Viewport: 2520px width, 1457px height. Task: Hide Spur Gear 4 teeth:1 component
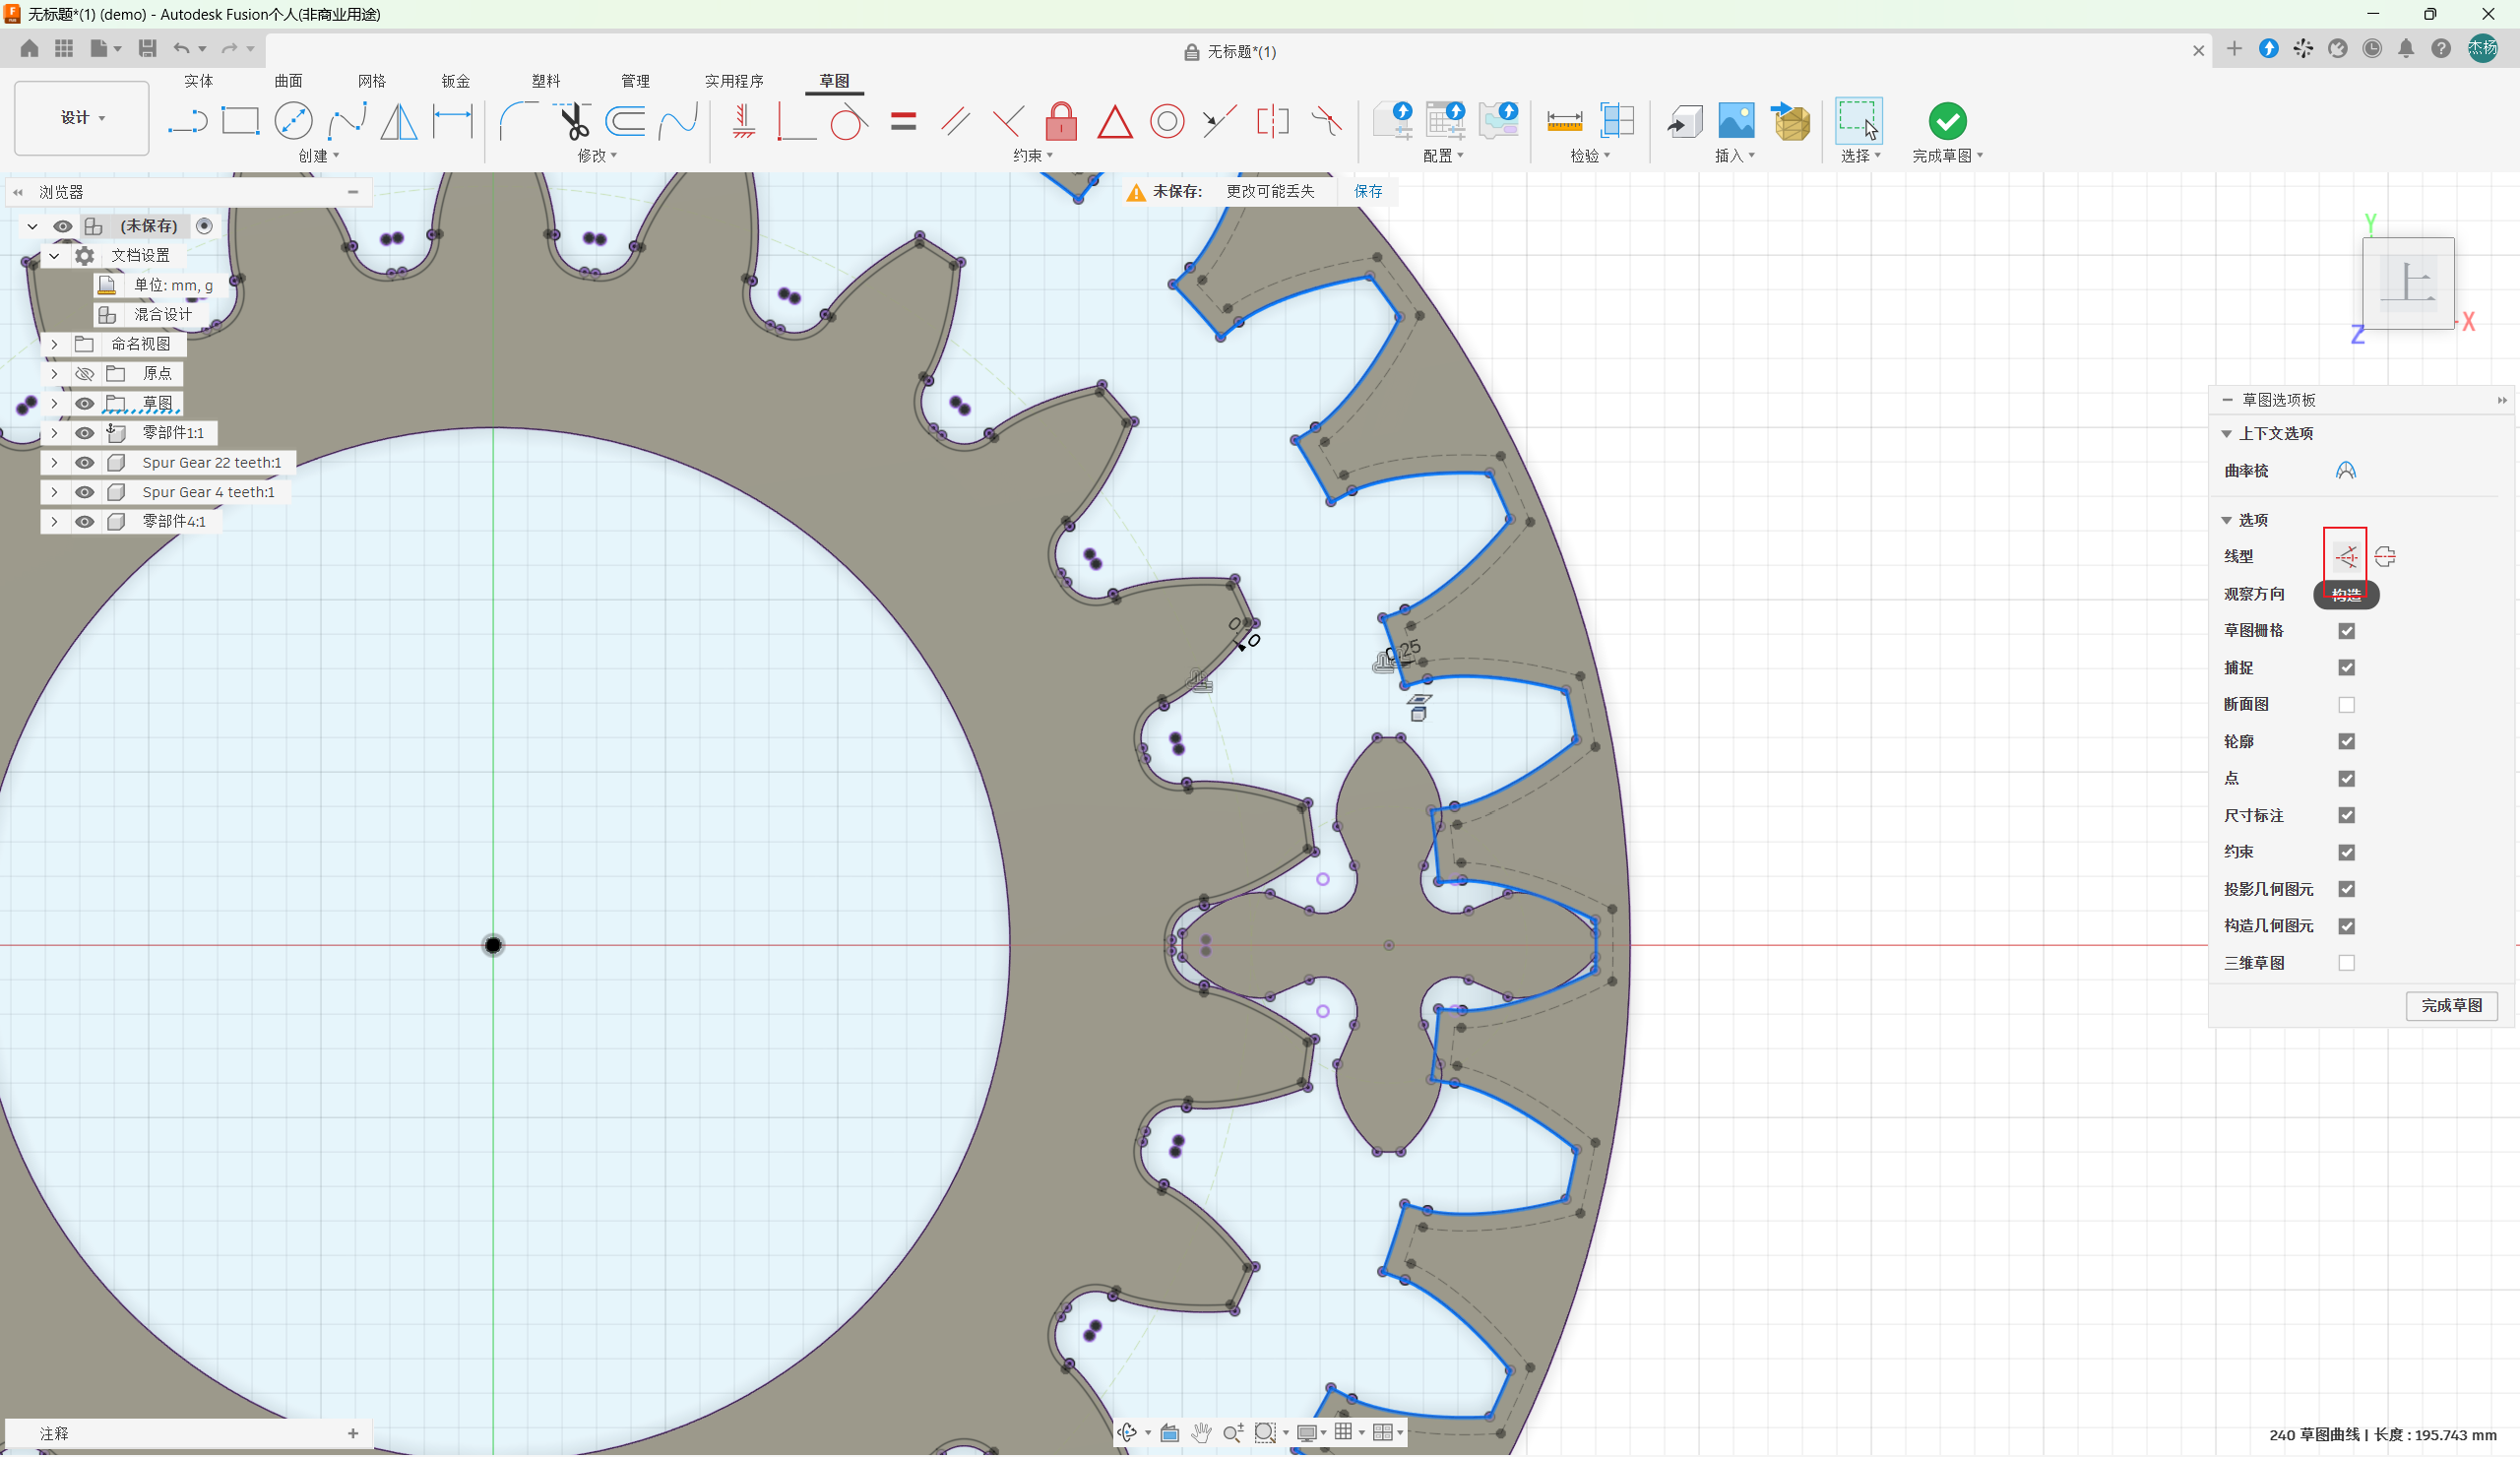coord(85,492)
